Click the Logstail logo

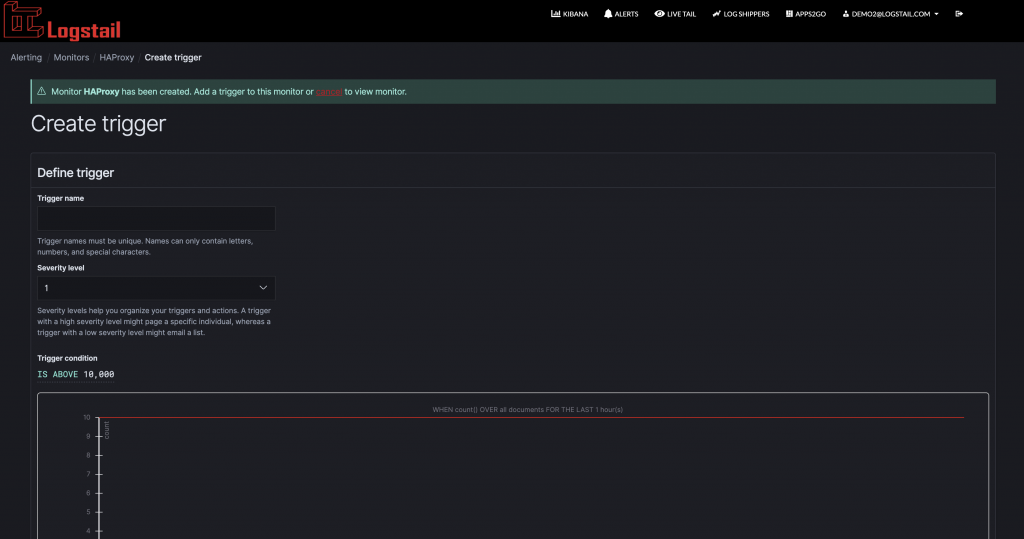coord(62,22)
